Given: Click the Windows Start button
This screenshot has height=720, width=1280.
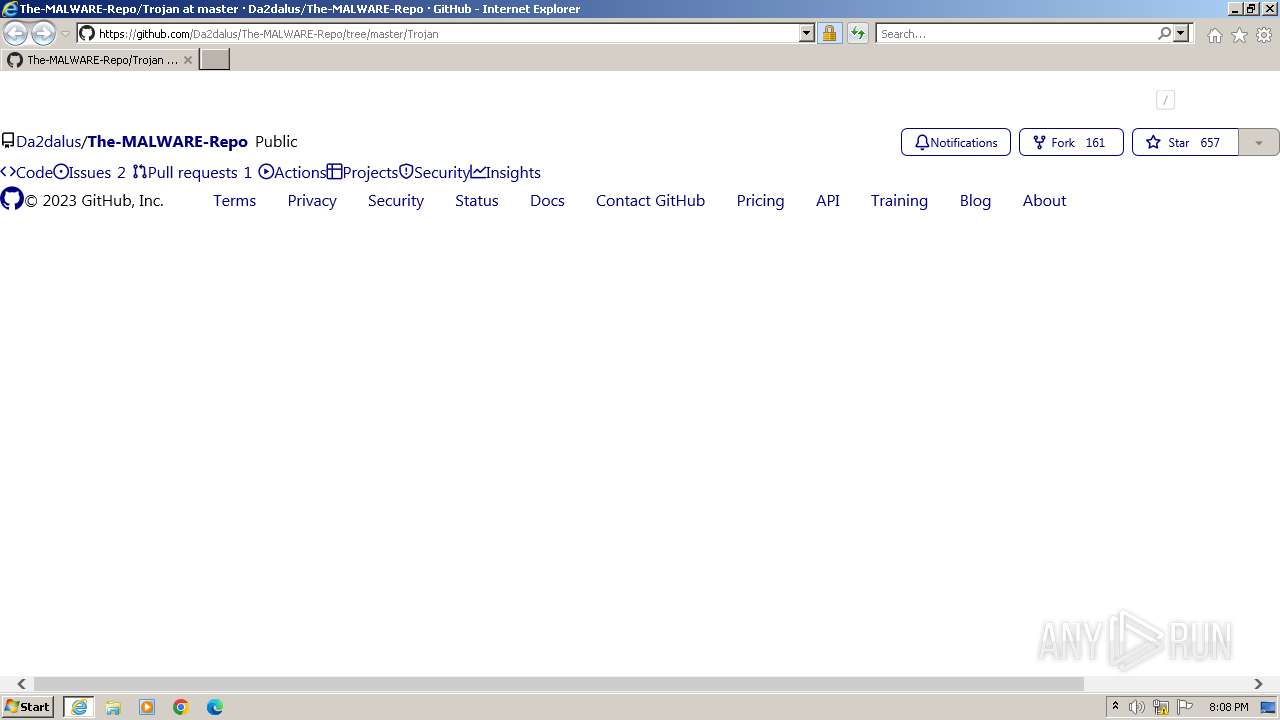Looking at the screenshot, I should click(x=28, y=707).
